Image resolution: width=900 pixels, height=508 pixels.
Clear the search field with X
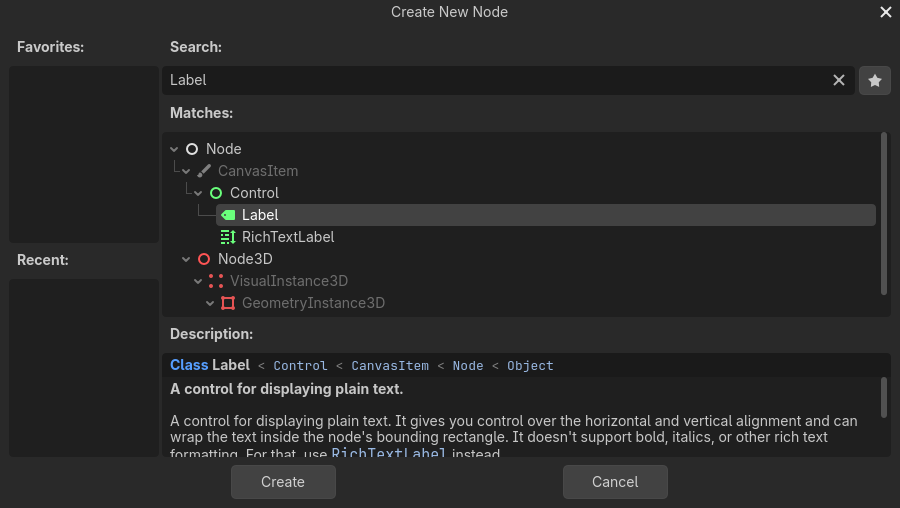pos(839,80)
